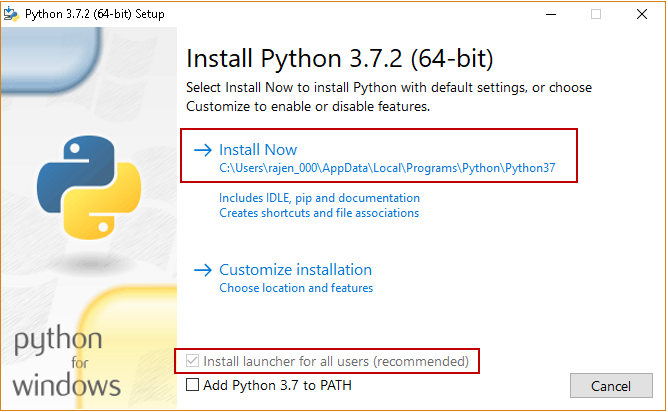Open the Customize installation option
The image size is (668, 412).
click(295, 270)
